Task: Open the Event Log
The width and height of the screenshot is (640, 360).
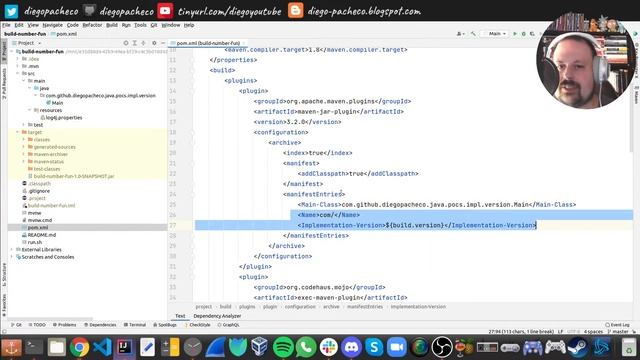Action: coord(617,325)
